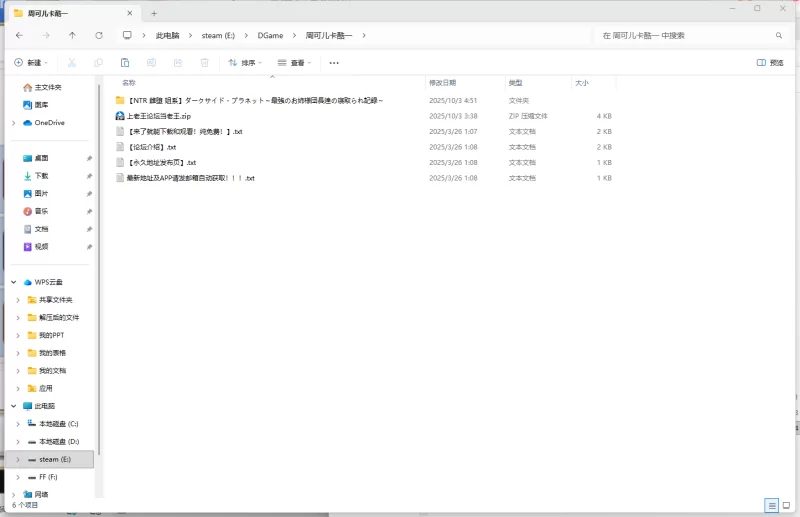Click steam (E:) in the breadcrumb

(218, 35)
